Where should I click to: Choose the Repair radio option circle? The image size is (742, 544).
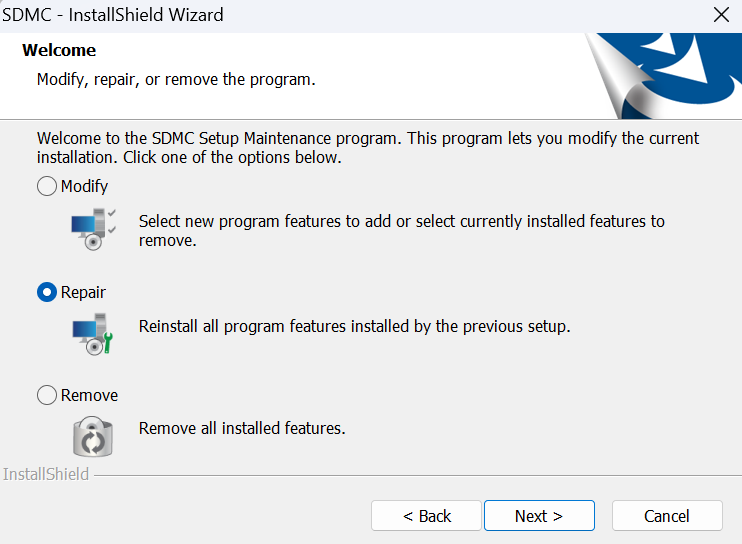point(47,292)
